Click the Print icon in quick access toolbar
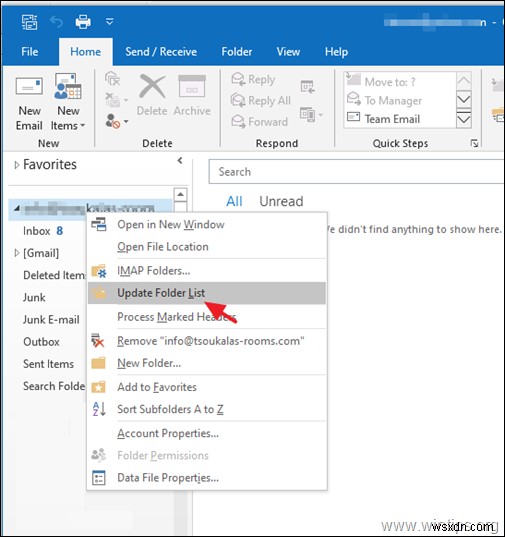The width and height of the screenshot is (505, 537). (x=83, y=22)
